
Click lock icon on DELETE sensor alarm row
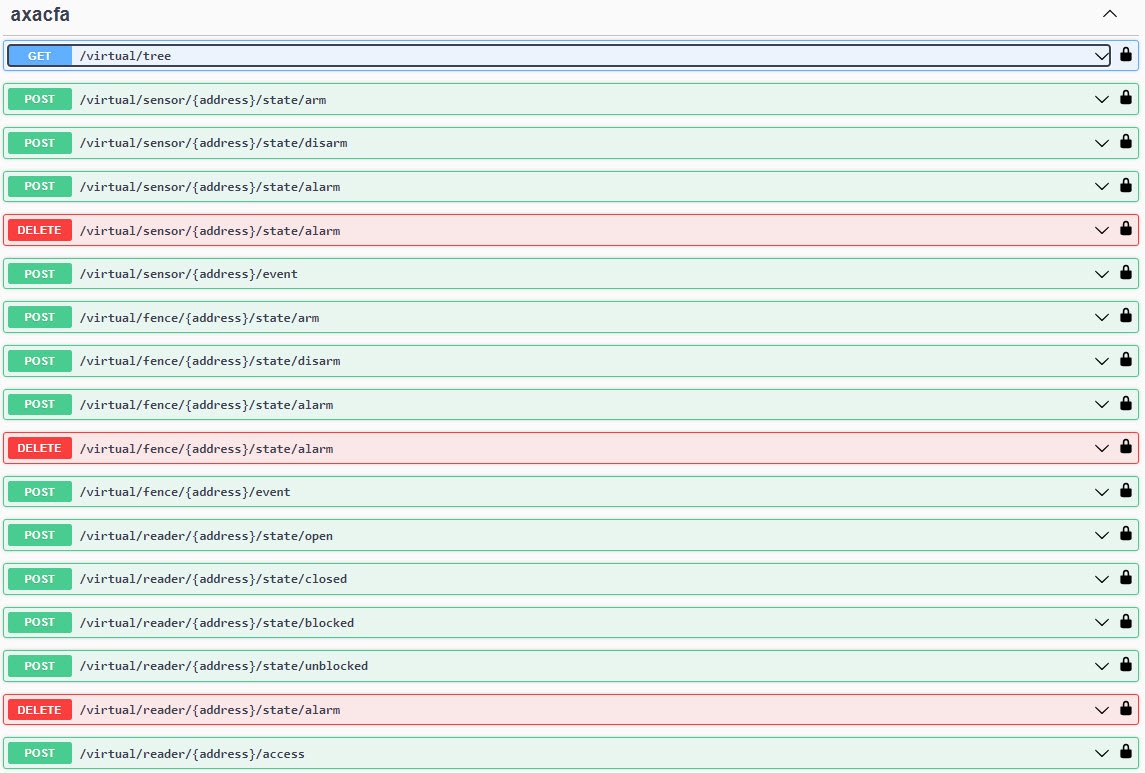[x=1126, y=230]
